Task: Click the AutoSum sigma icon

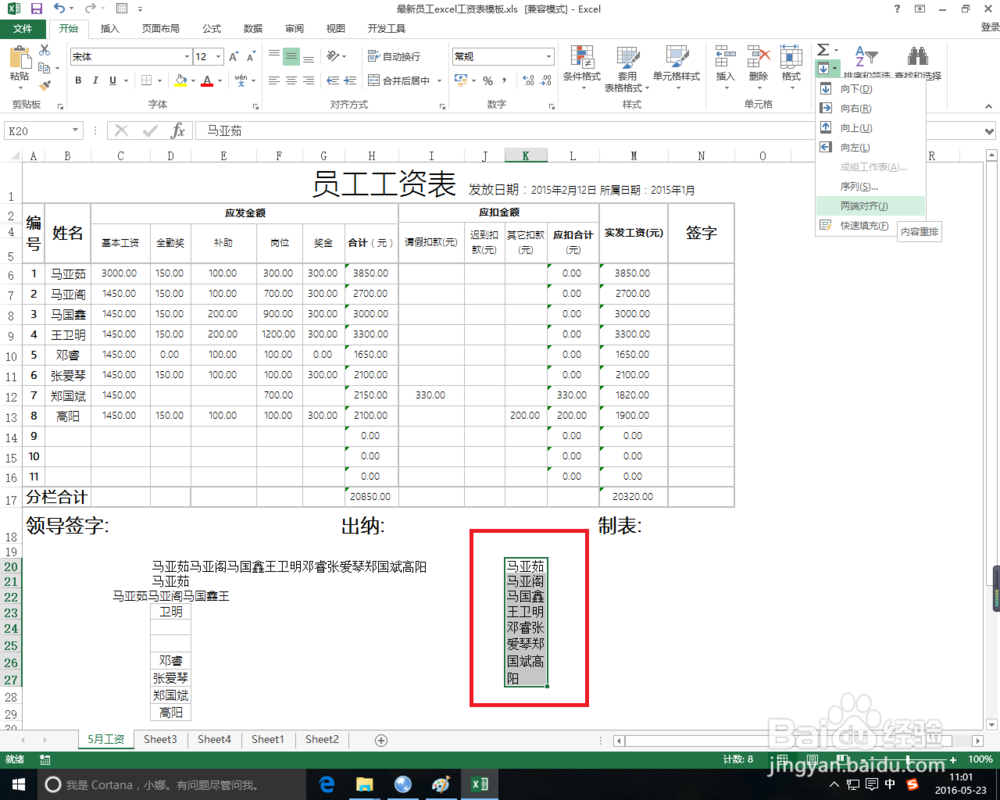Action: pos(823,50)
